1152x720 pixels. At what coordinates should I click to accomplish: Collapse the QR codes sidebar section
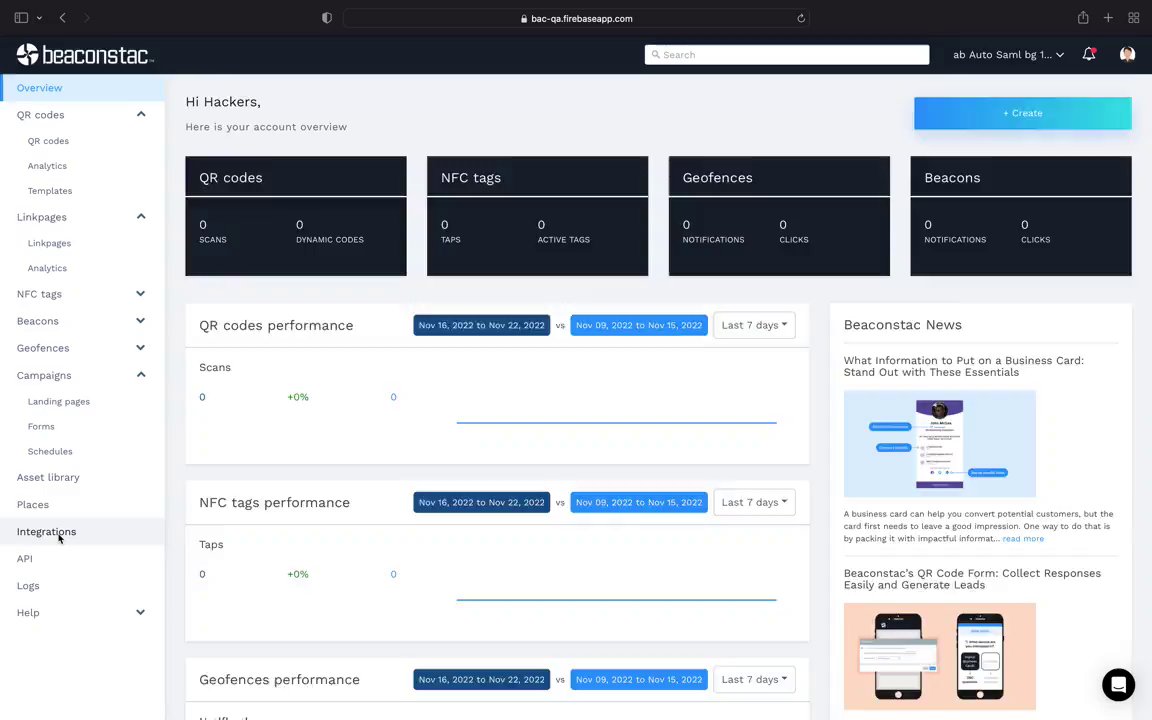click(x=140, y=115)
